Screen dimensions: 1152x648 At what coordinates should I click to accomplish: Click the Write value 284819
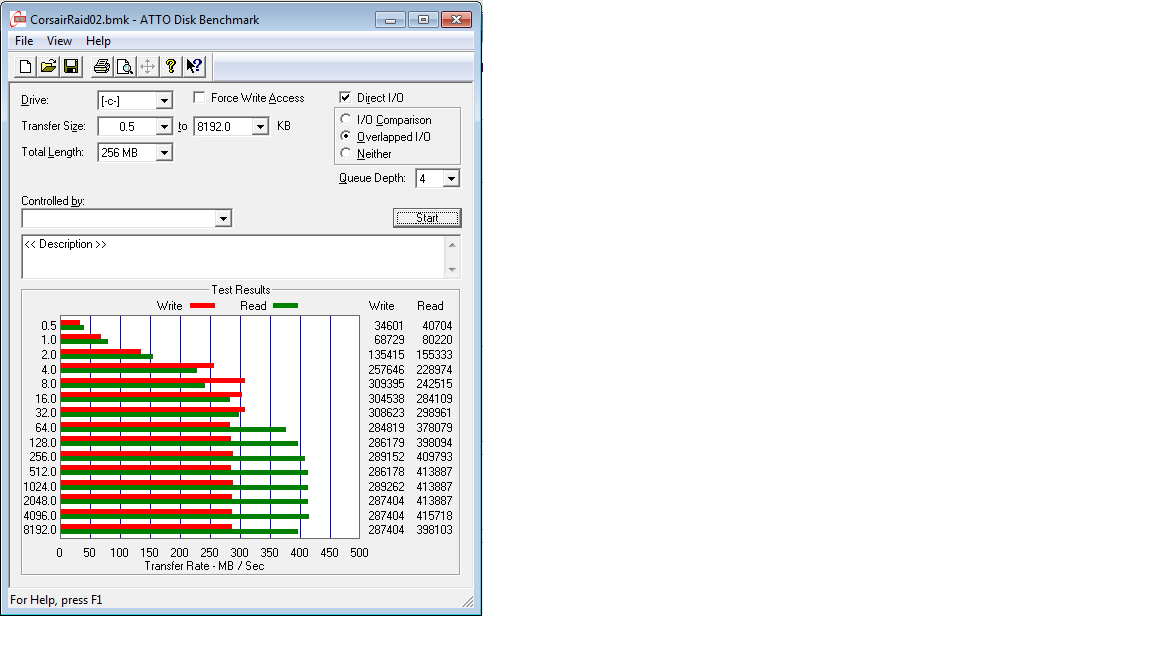(x=386, y=428)
